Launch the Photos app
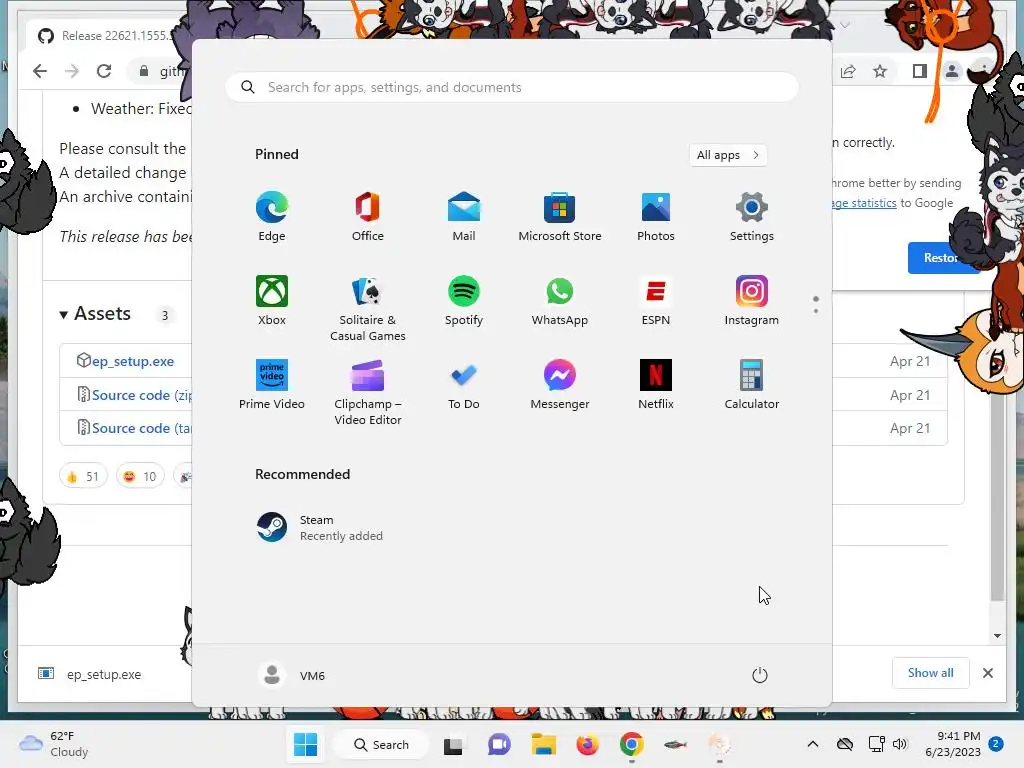The image size is (1024, 768). (x=656, y=217)
